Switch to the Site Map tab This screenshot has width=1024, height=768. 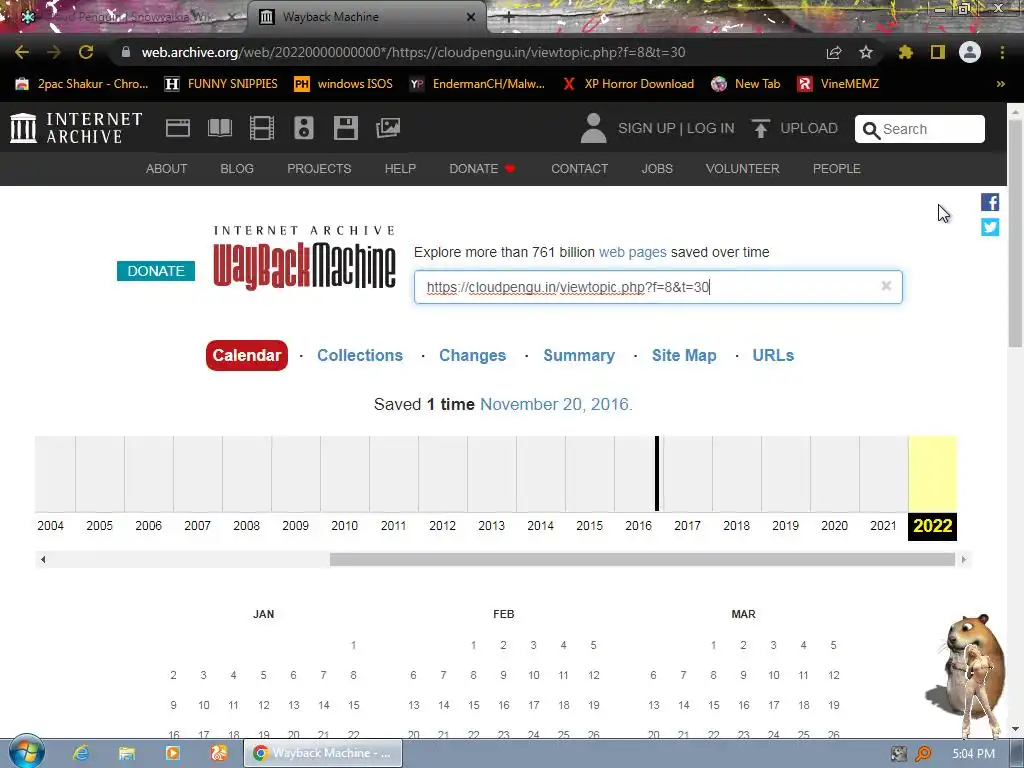[684, 355]
